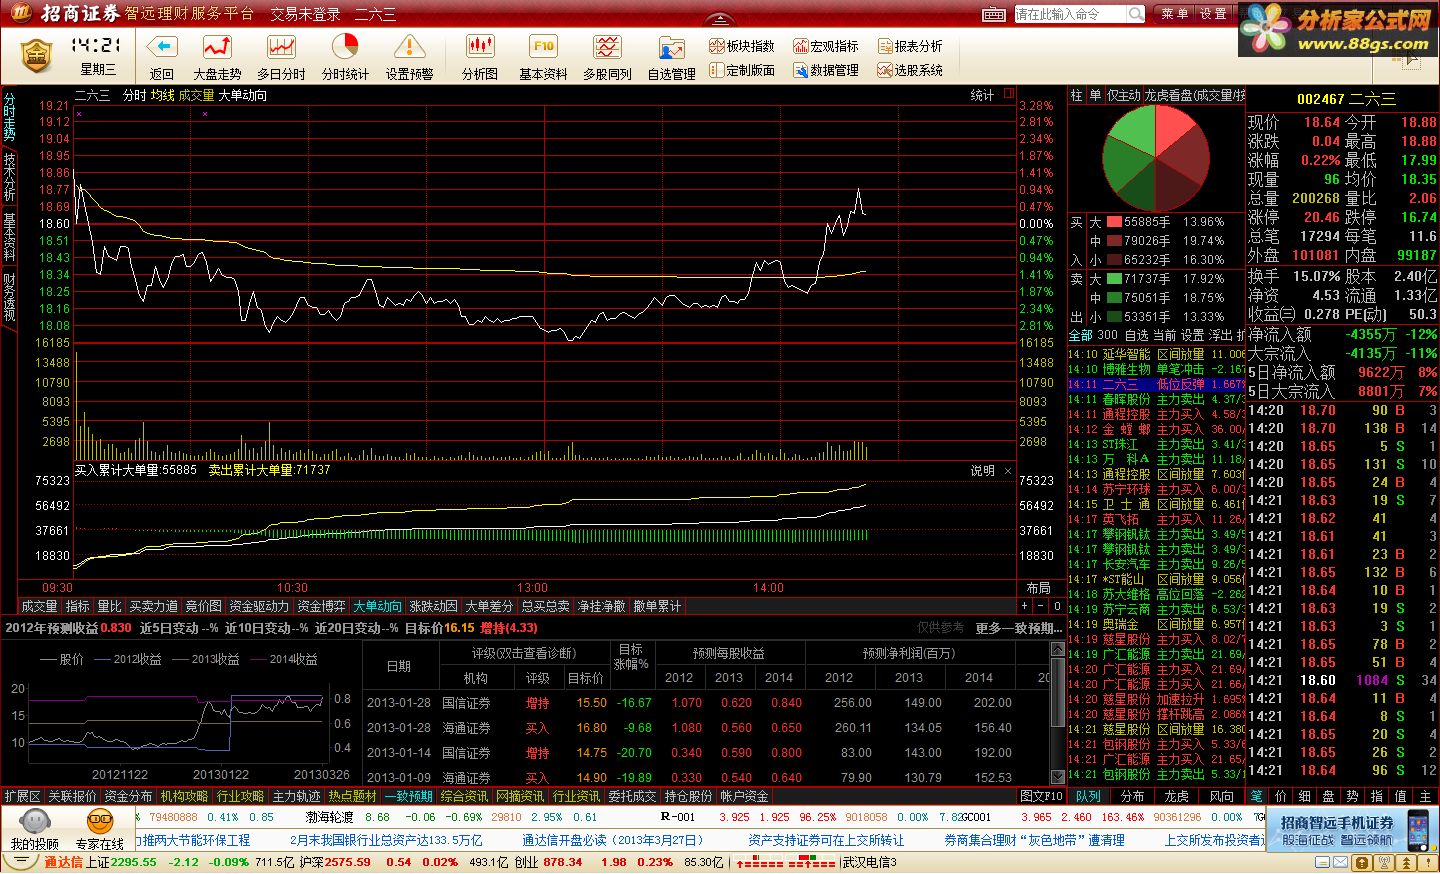Click the plus button beside indicator tabs
This screenshot has width=1440, height=874.
click(x=1025, y=606)
